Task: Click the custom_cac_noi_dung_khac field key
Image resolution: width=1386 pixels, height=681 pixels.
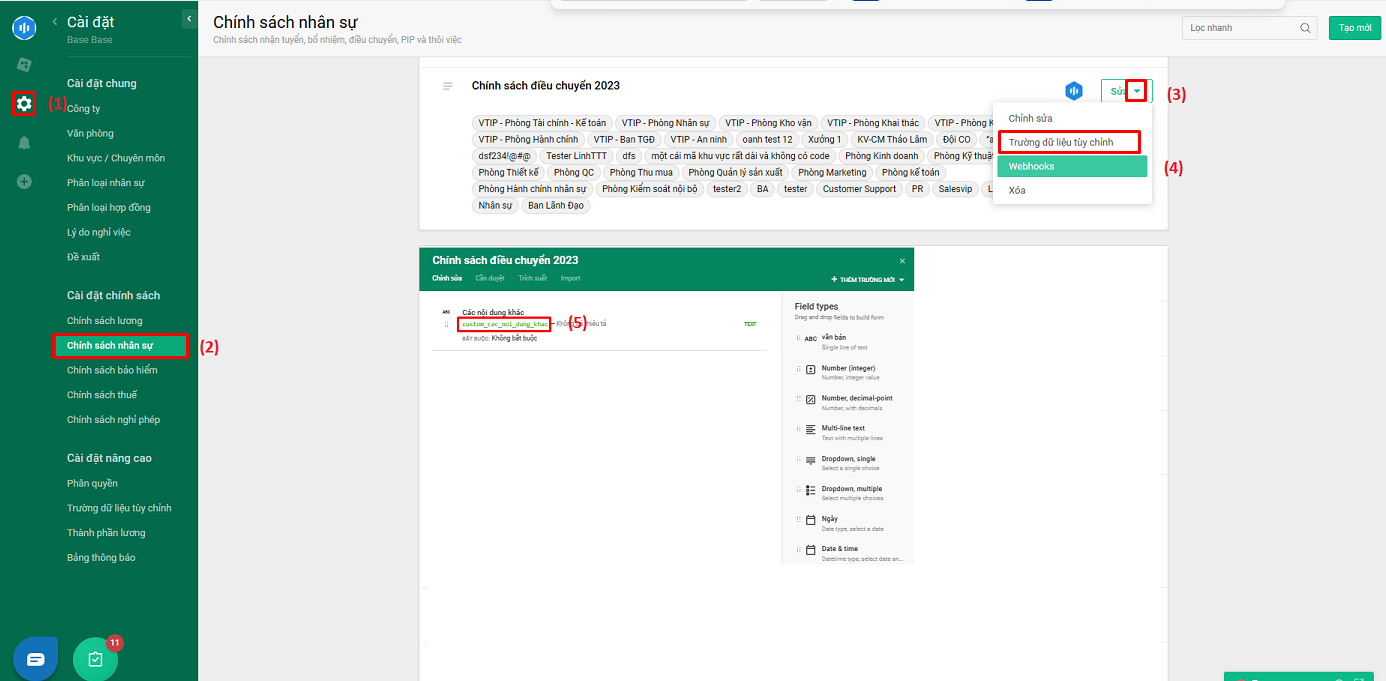Action: (504, 324)
